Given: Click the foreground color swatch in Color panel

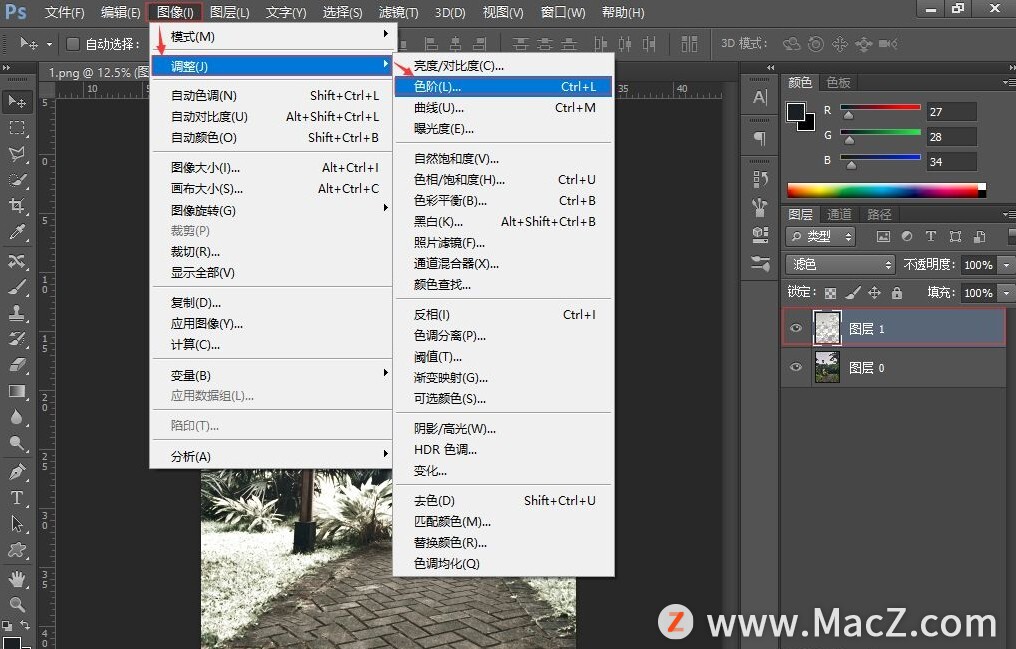Looking at the screenshot, I should [x=795, y=111].
